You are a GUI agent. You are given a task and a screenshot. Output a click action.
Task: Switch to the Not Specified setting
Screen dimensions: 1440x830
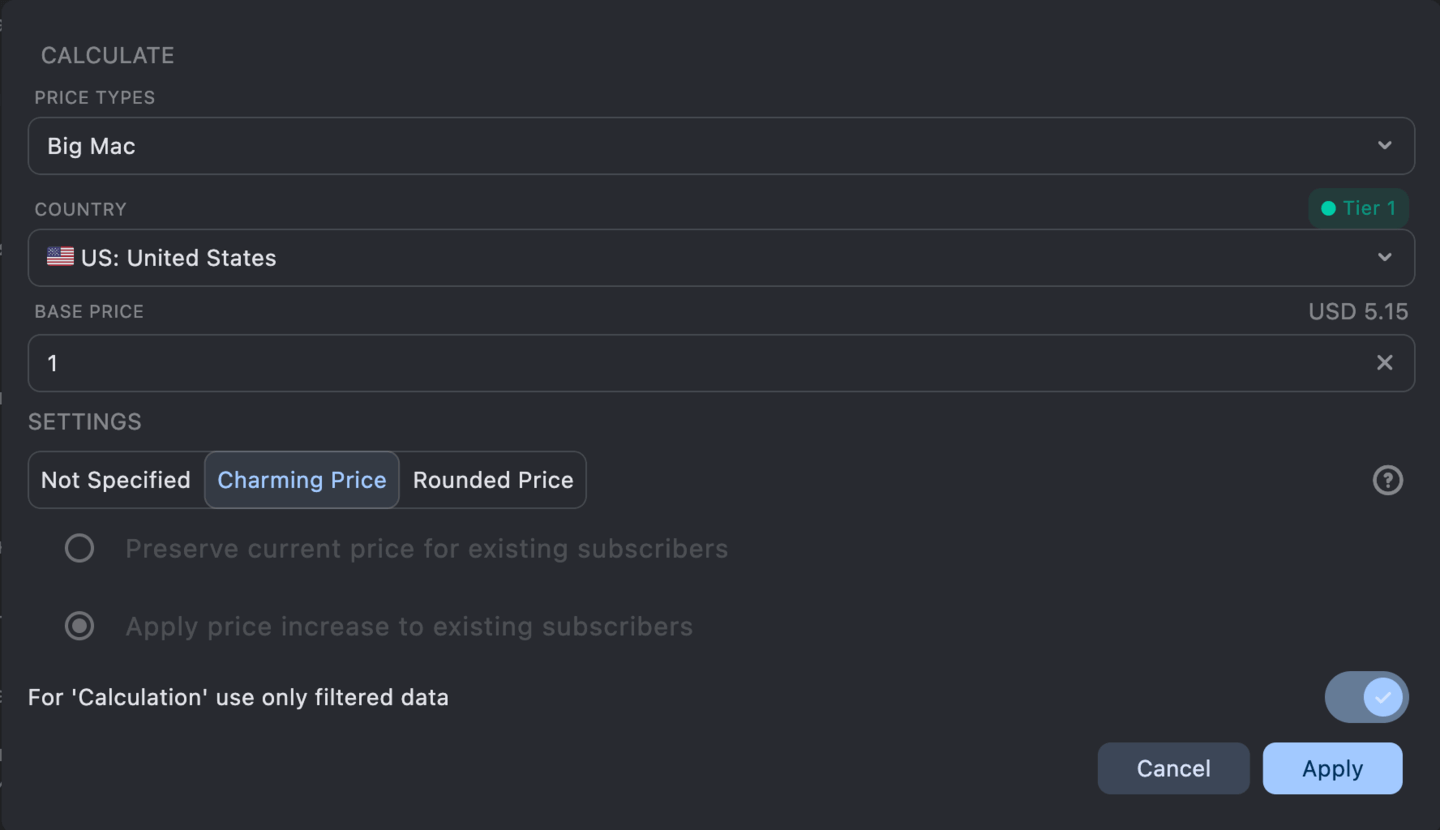(x=115, y=480)
